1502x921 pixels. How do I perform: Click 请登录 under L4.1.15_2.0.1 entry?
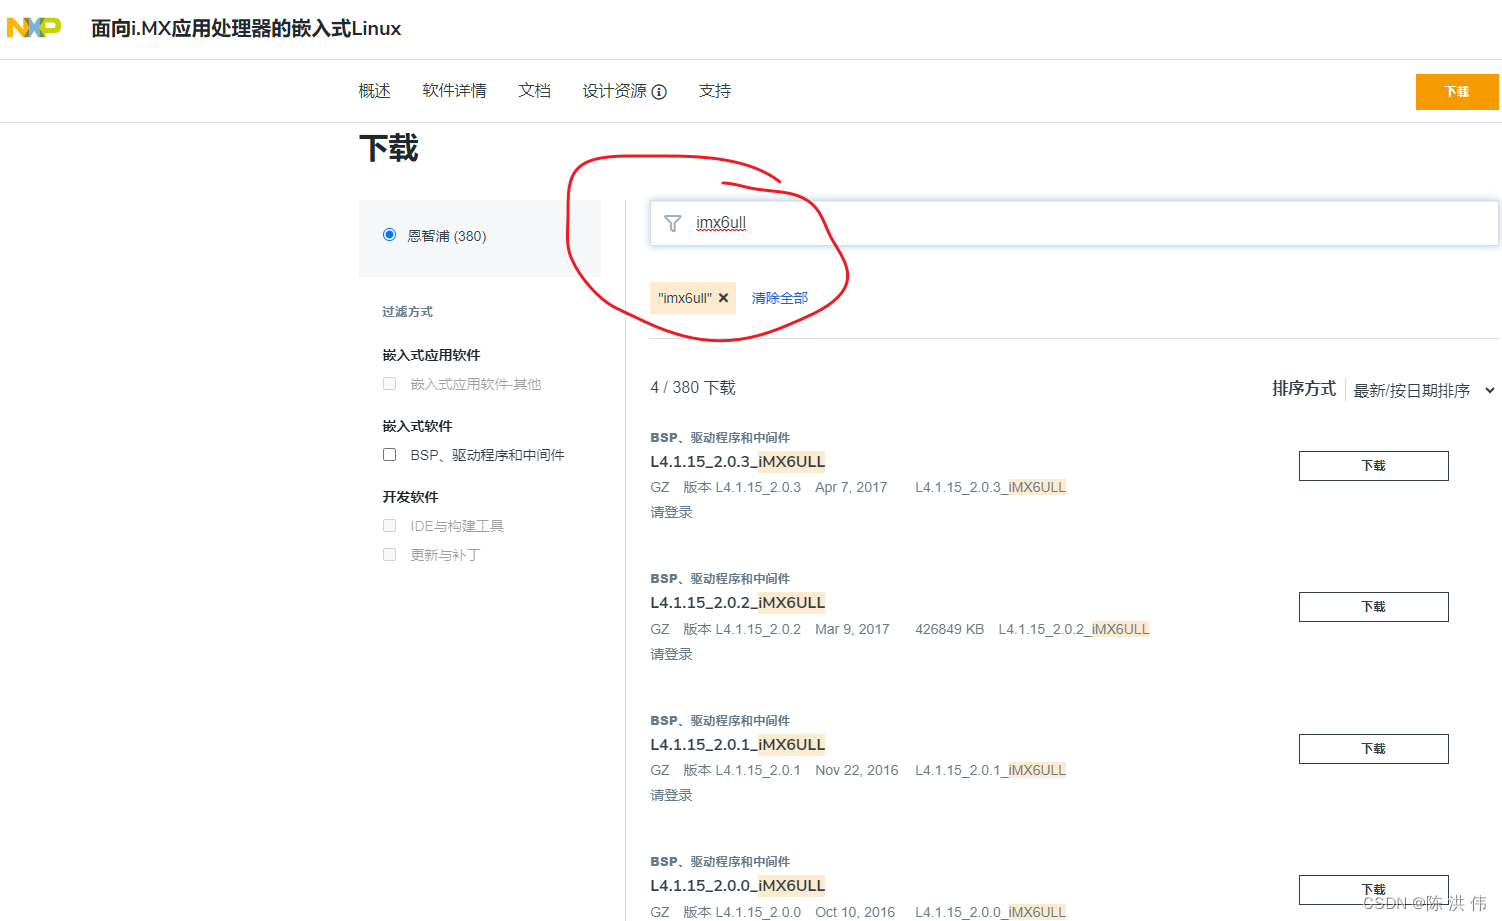tap(671, 795)
